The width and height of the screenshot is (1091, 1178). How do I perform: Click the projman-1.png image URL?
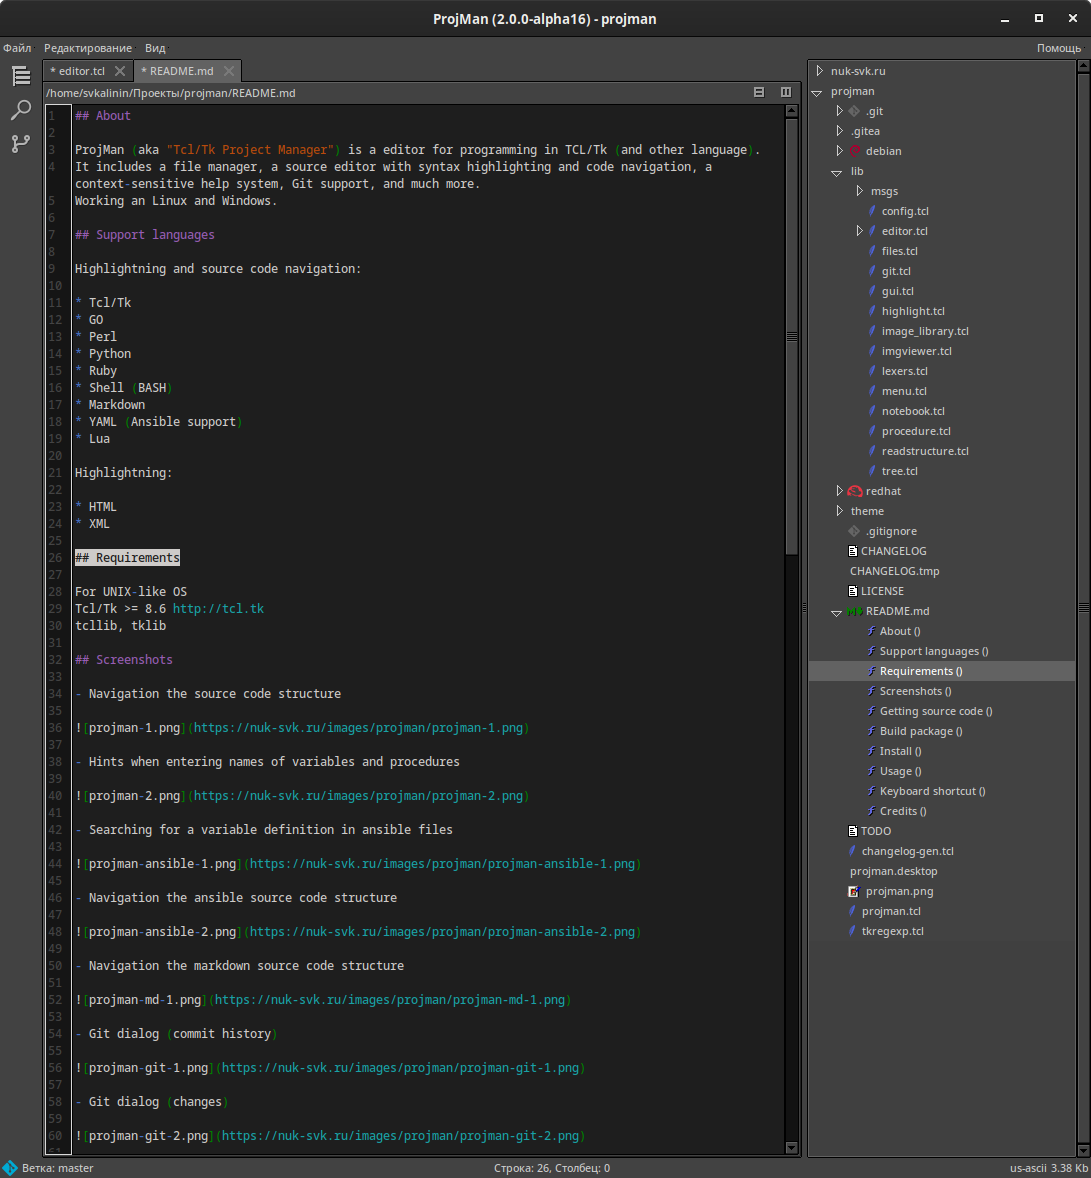click(x=358, y=727)
